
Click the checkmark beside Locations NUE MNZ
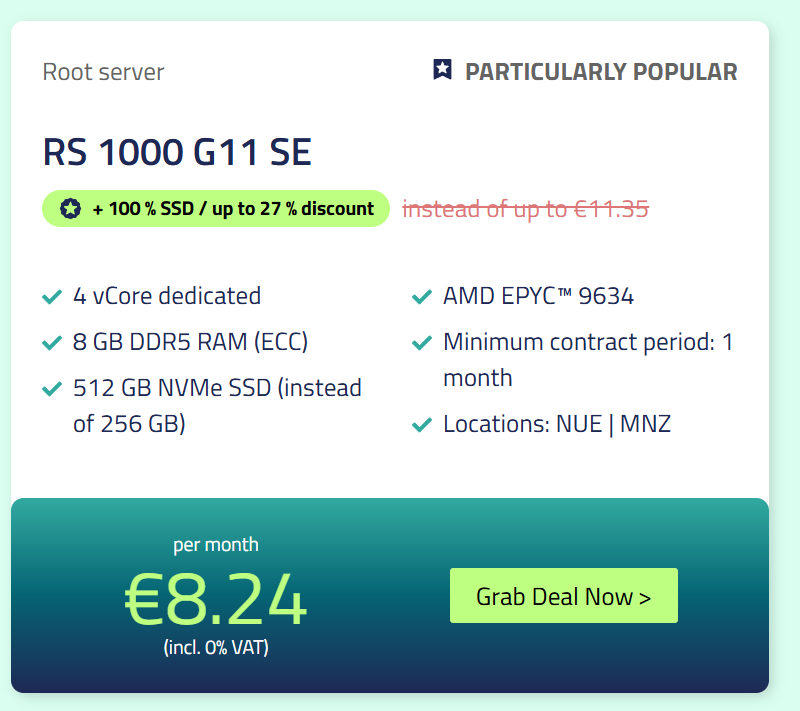pos(422,424)
